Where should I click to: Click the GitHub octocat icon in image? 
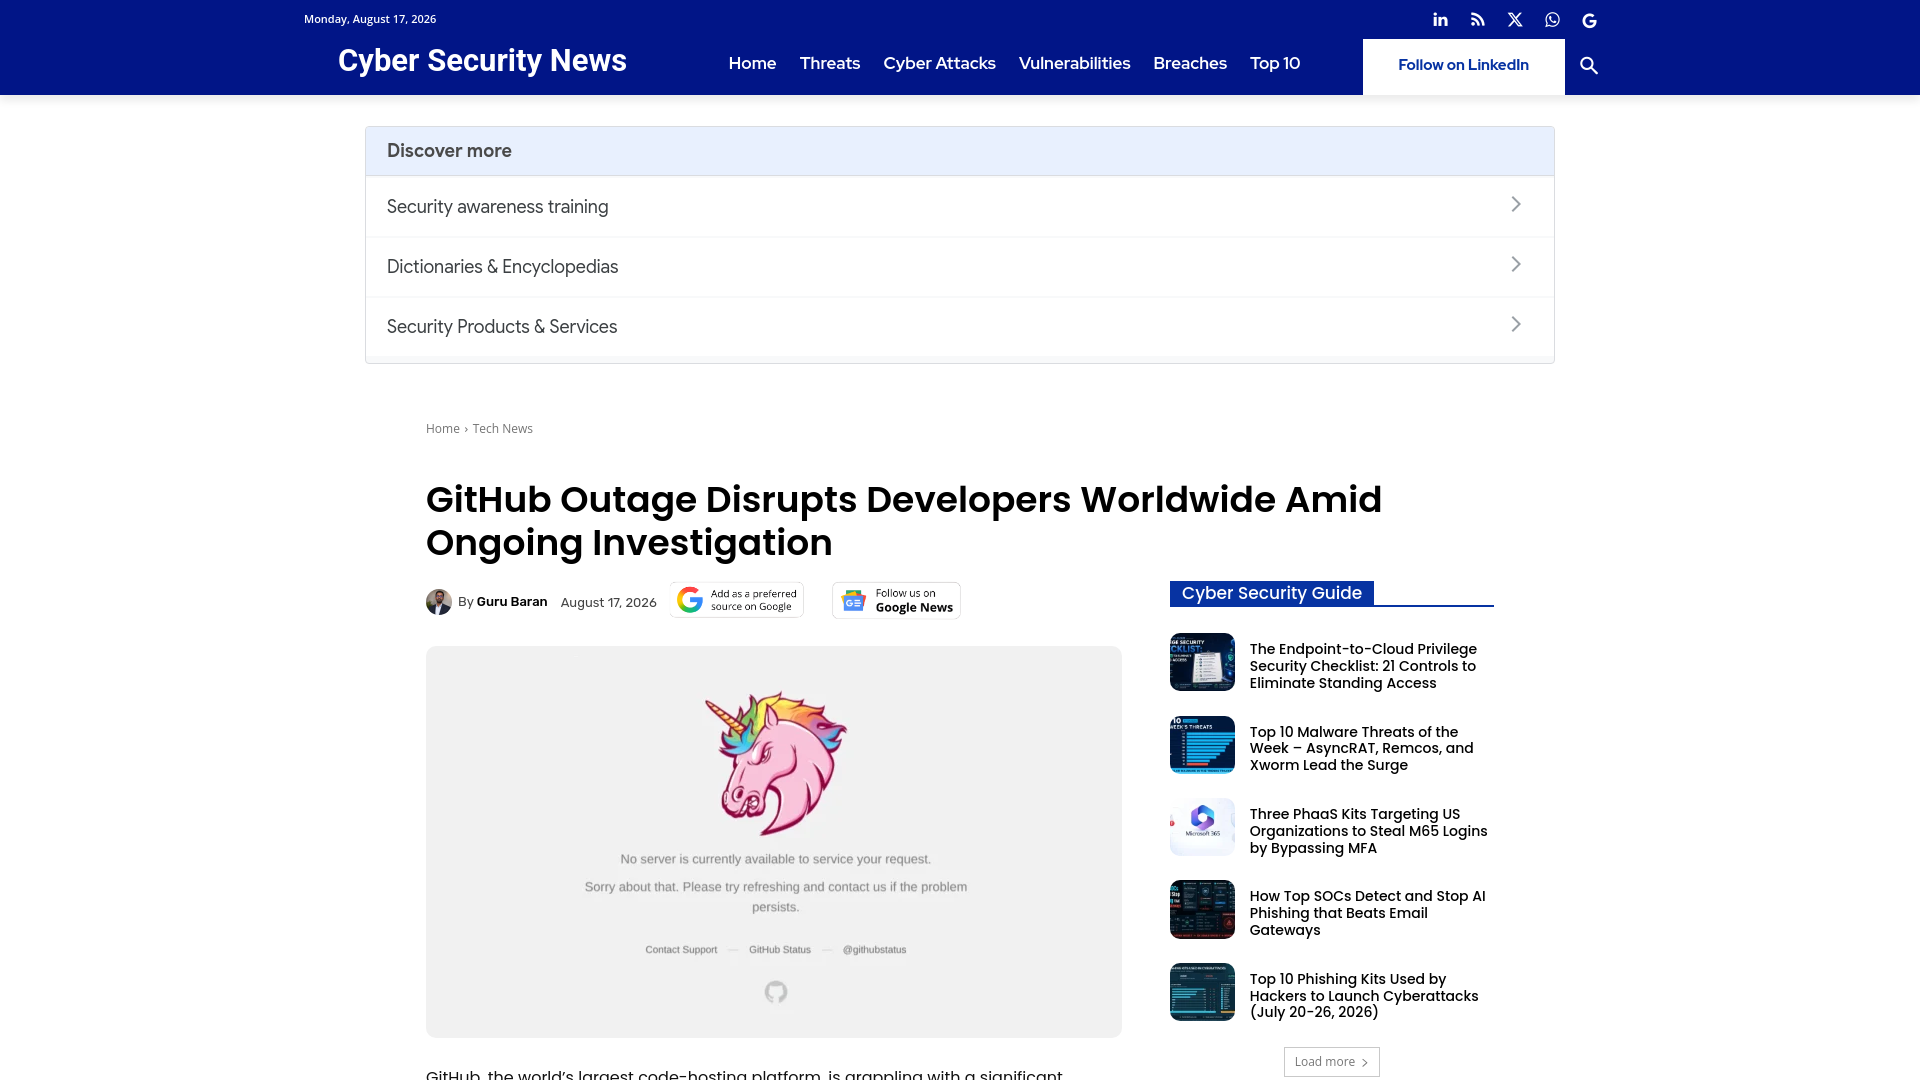(x=776, y=992)
